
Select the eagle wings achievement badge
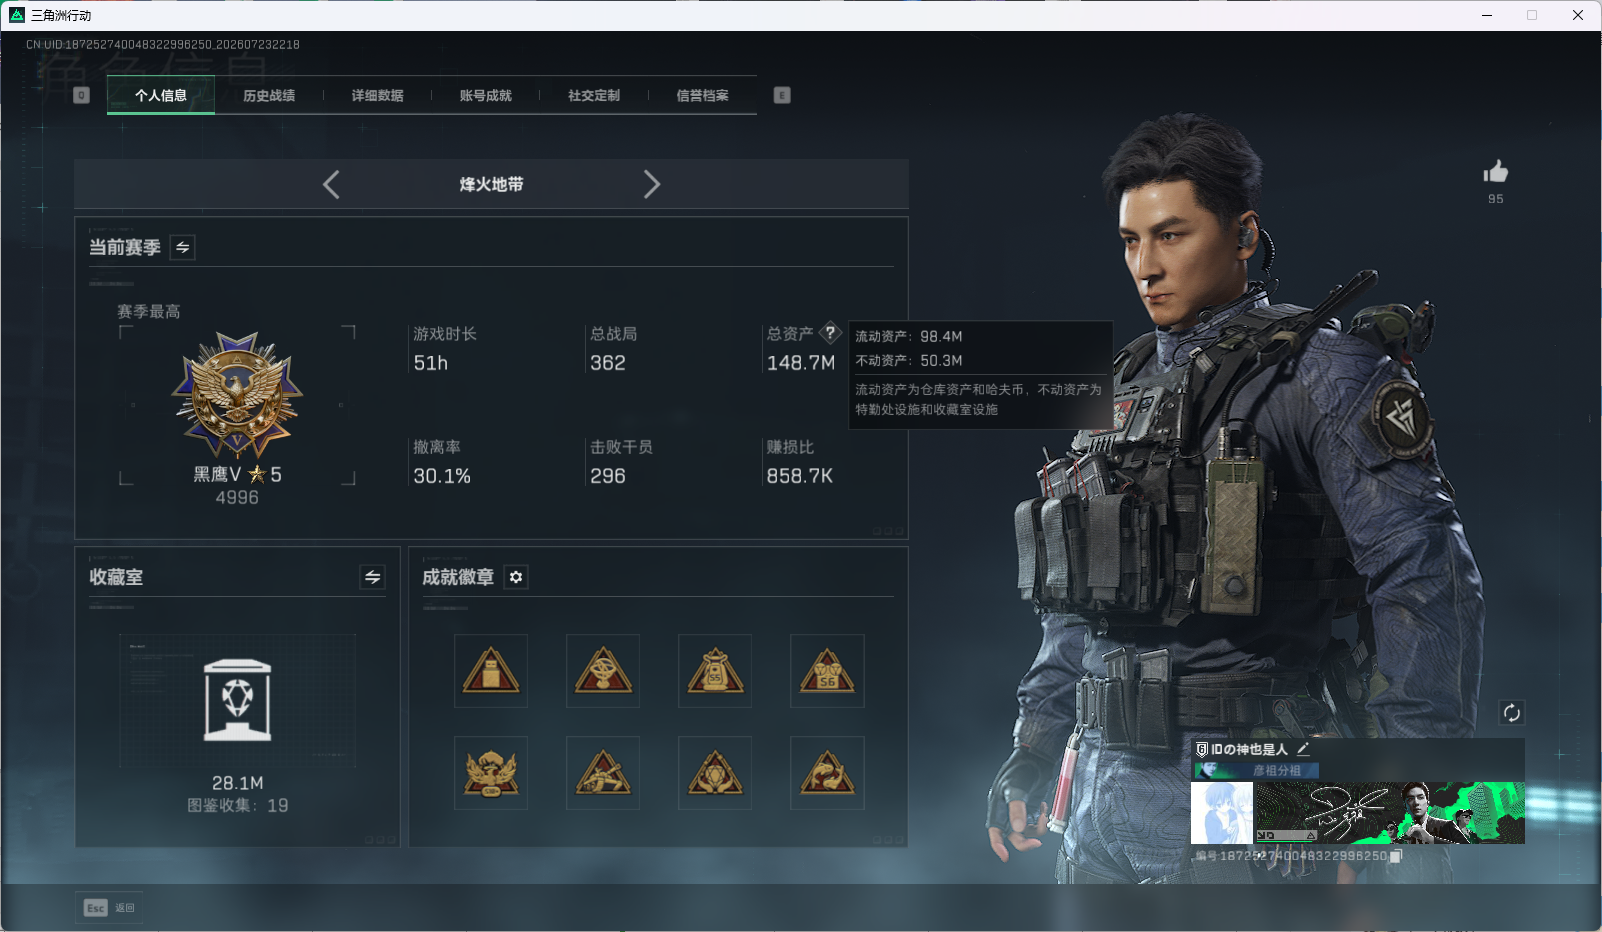[491, 773]
